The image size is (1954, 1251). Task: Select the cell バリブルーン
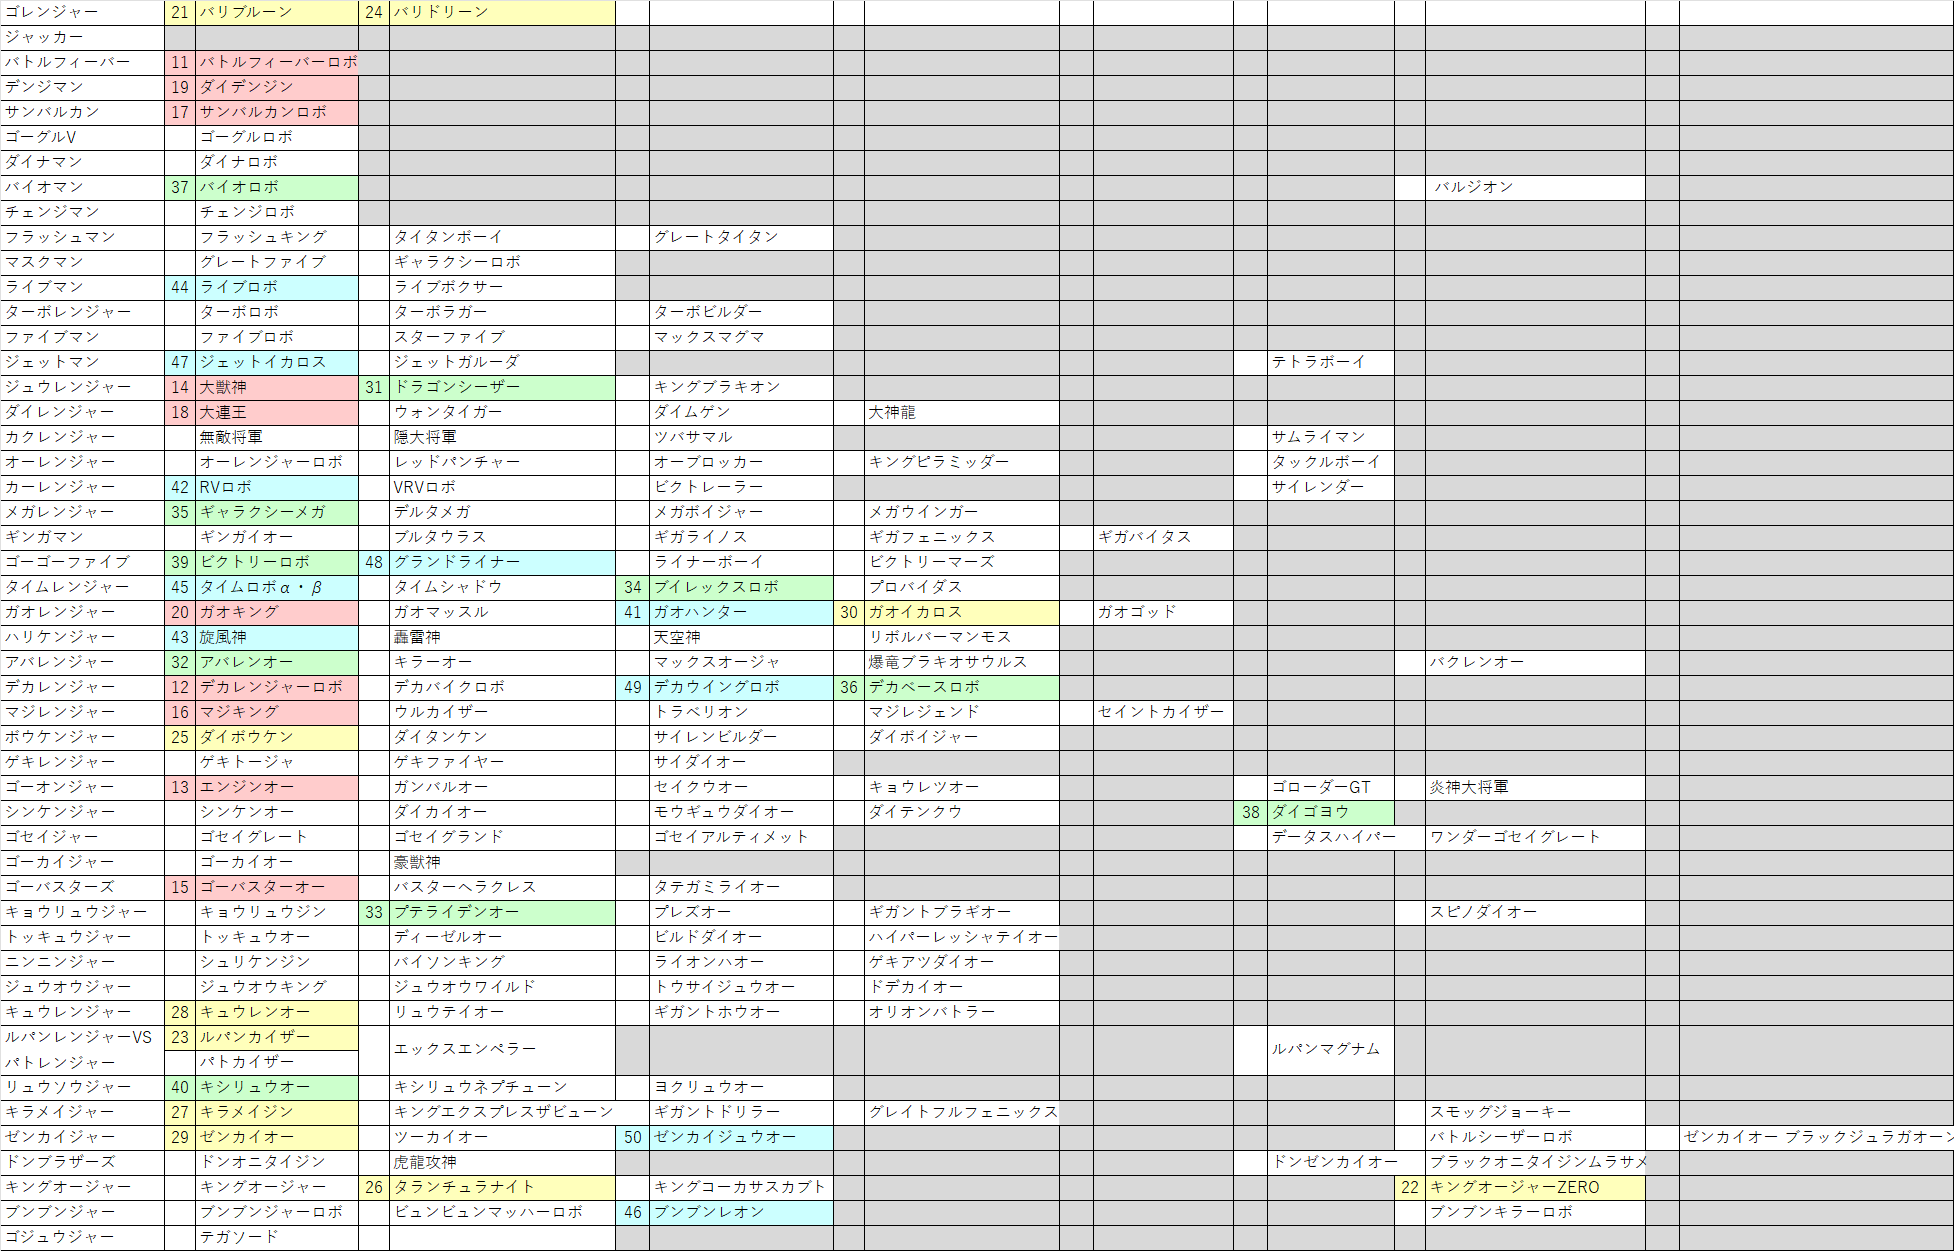[277, 12]
